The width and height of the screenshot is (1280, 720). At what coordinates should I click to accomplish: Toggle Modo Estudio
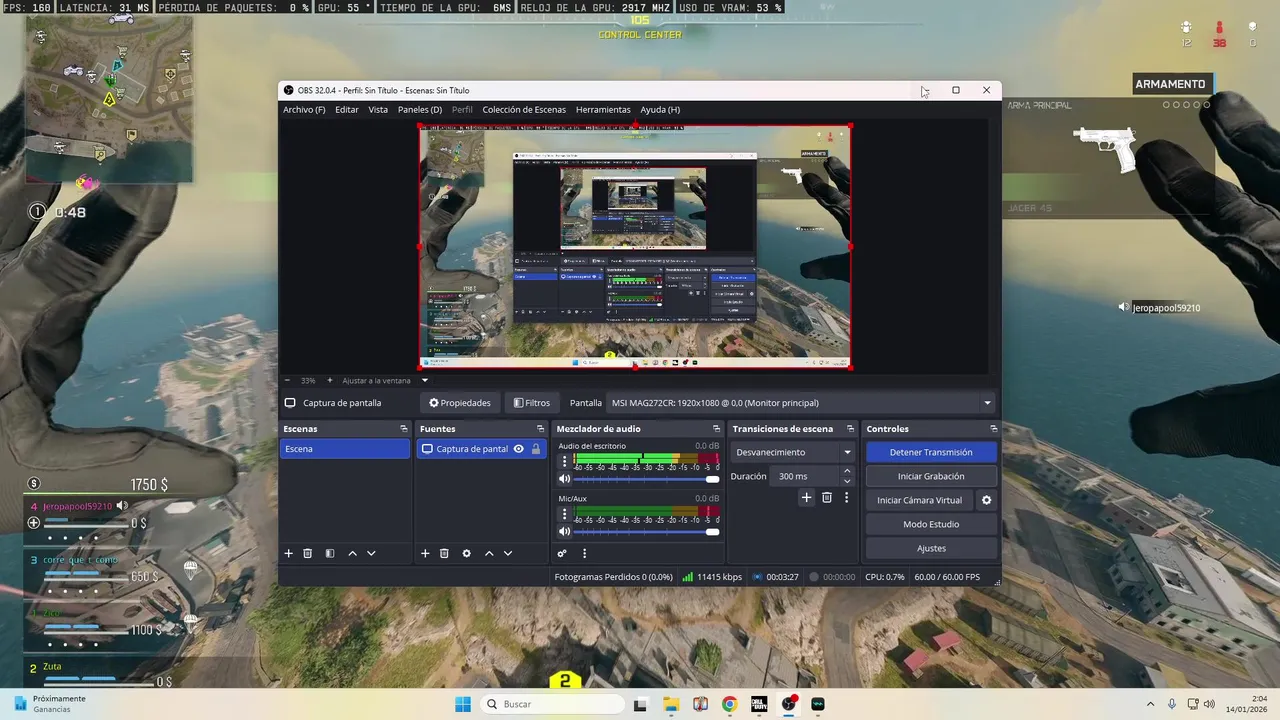pyautogui.click(x=931, y=524)
